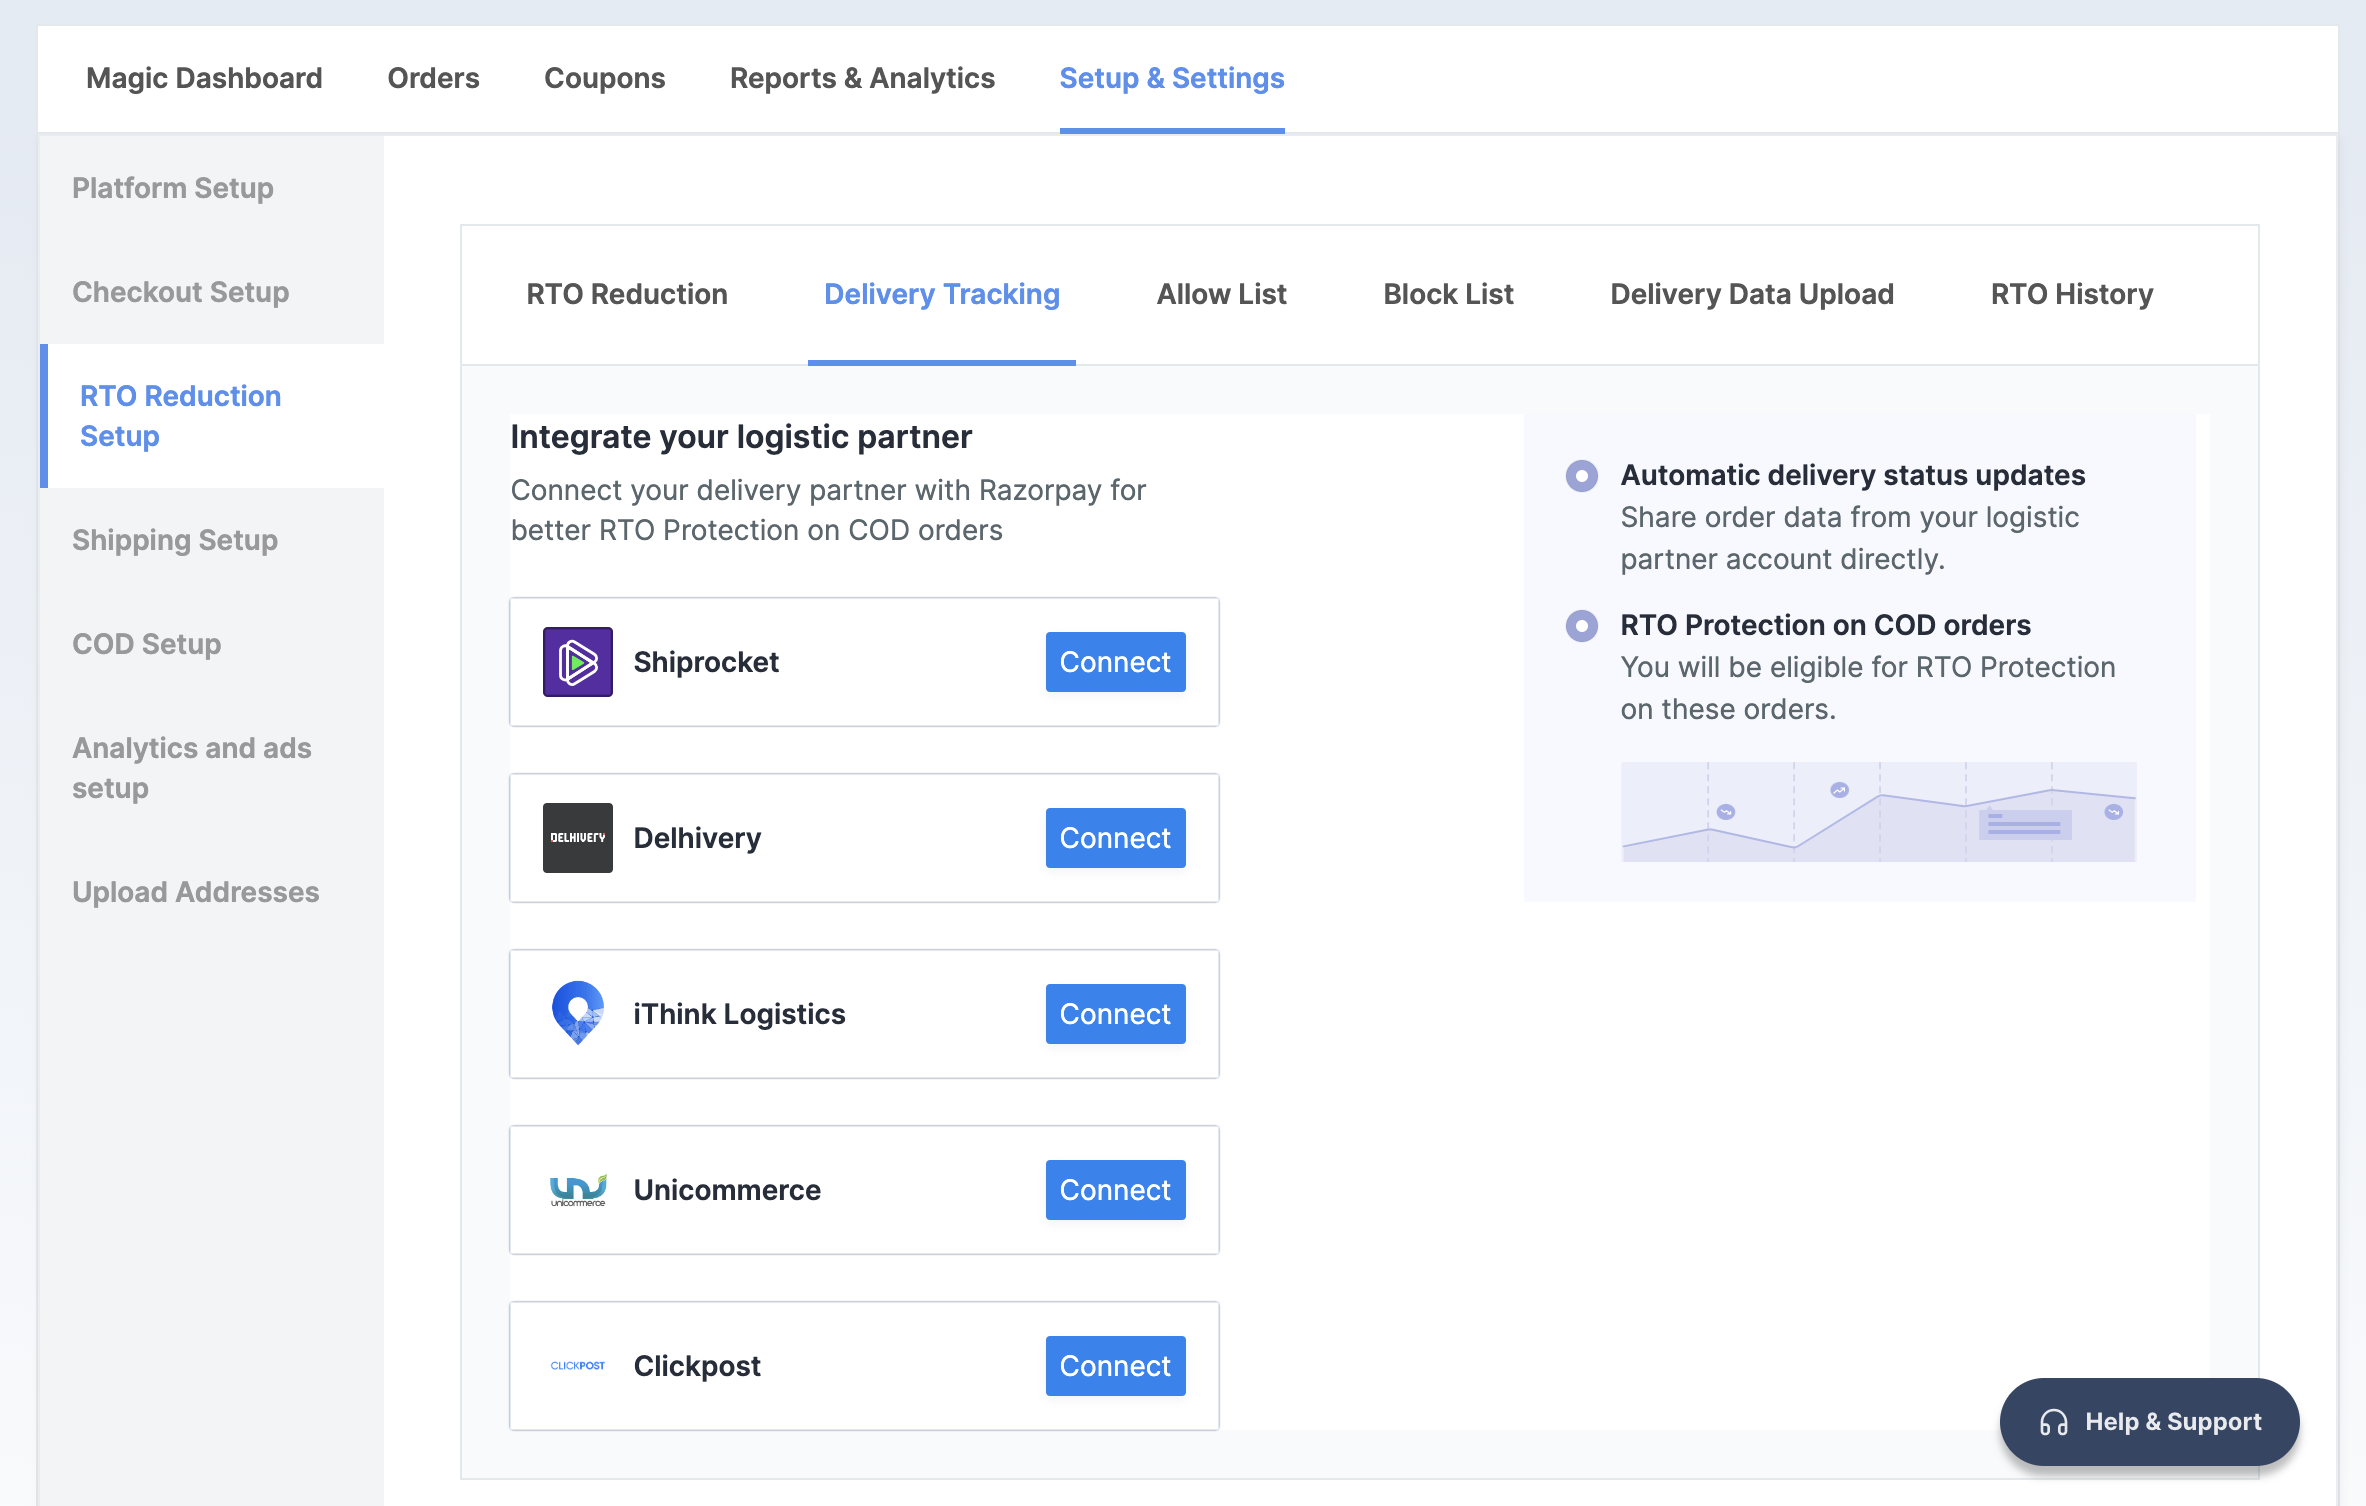Viewport: 2366px width, 1506px height.
Task: Click the Unicommerce icon
Action: point(578,1189)
